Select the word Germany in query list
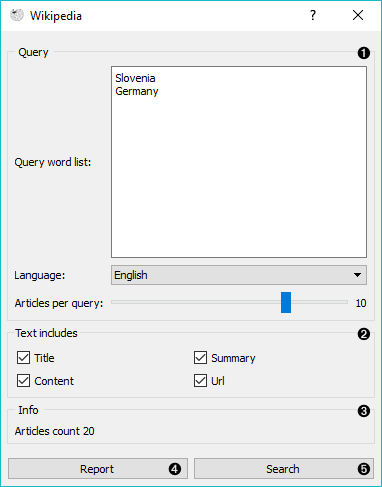This screenshot has height=487, width=382. pyautogui.click(x=137, y=91)
